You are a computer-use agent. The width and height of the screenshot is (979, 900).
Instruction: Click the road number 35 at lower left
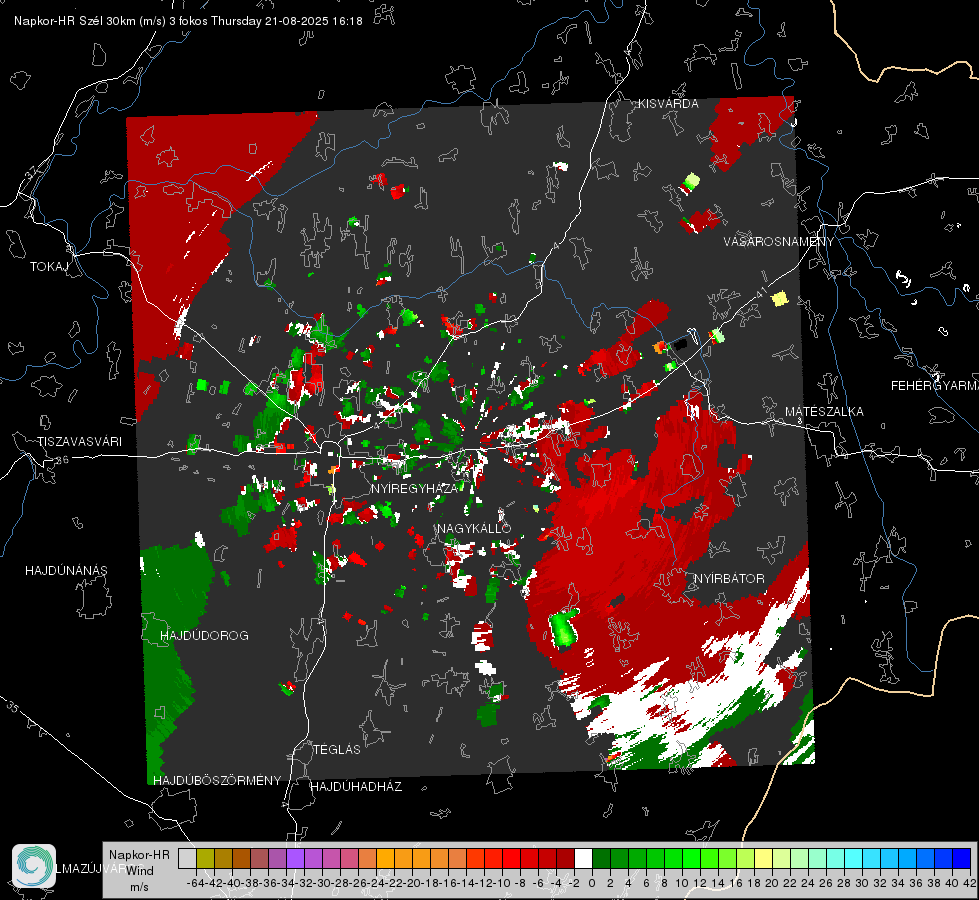coord(14,708)
